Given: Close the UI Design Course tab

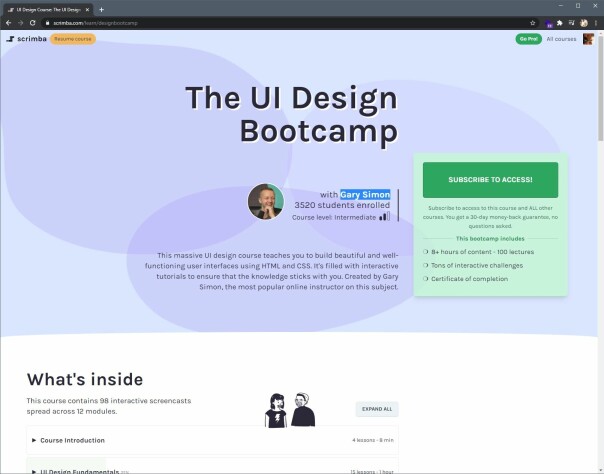Looking at the screenshot, I should pos(87,10).
